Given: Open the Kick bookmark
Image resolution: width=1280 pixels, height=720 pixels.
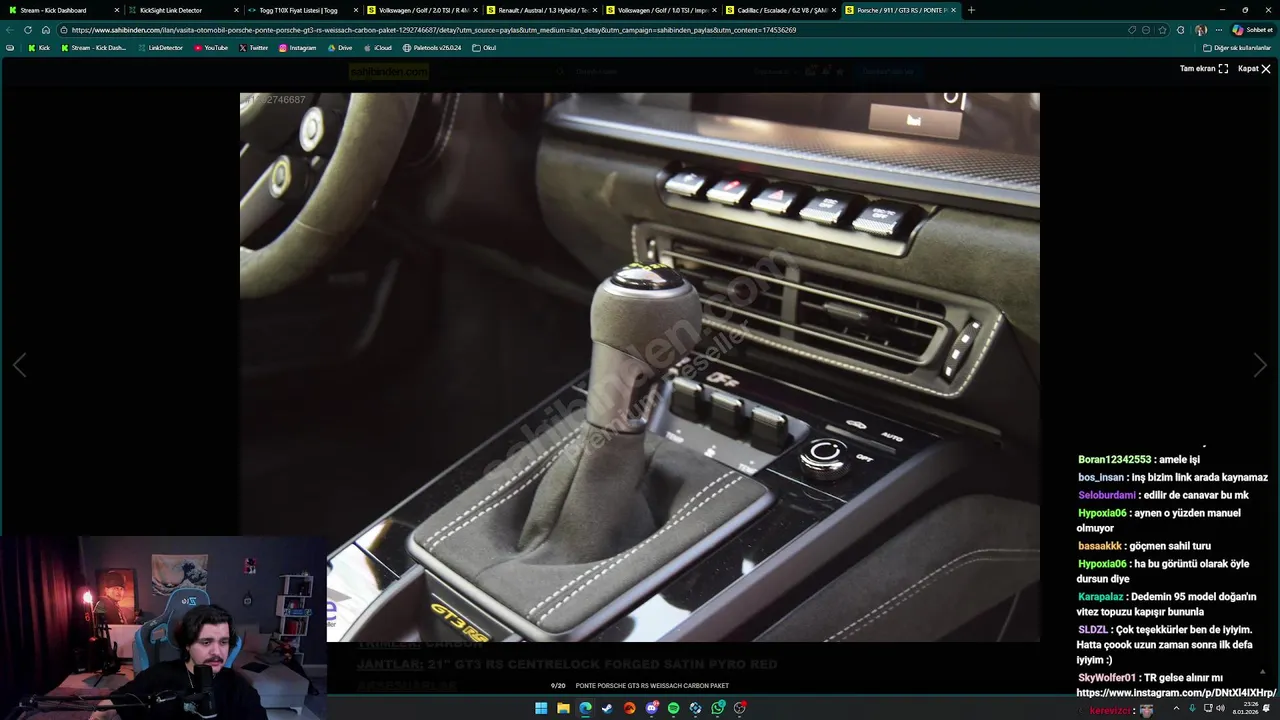Looking at the screenshot, I should (x=39, y=48).
